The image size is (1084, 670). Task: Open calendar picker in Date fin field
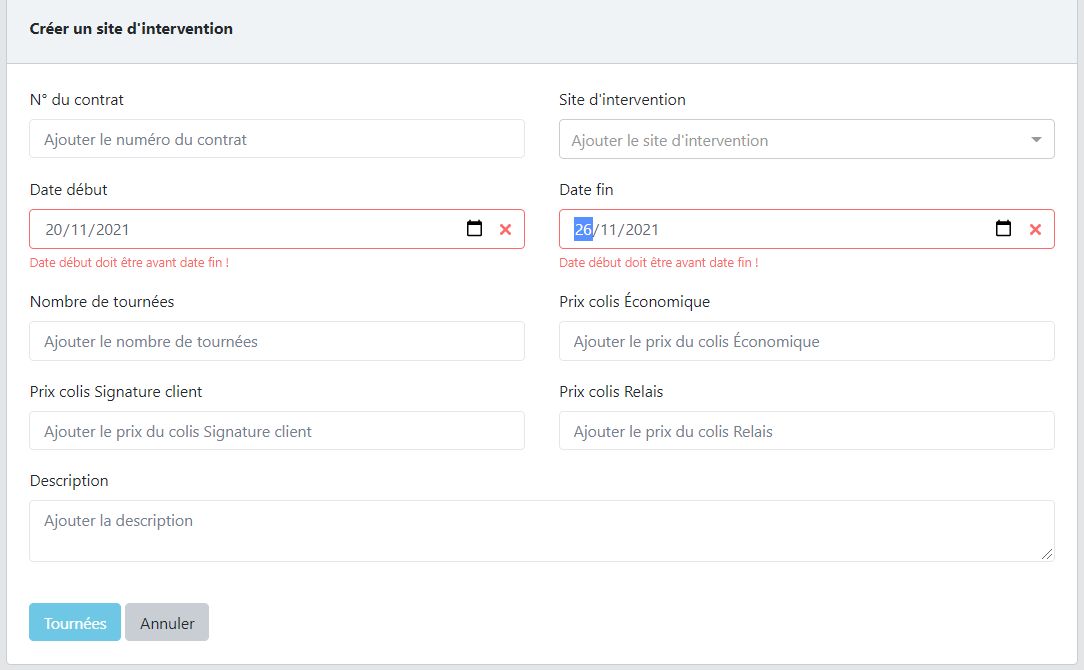pyautogui.click(x=1003, y=228)
